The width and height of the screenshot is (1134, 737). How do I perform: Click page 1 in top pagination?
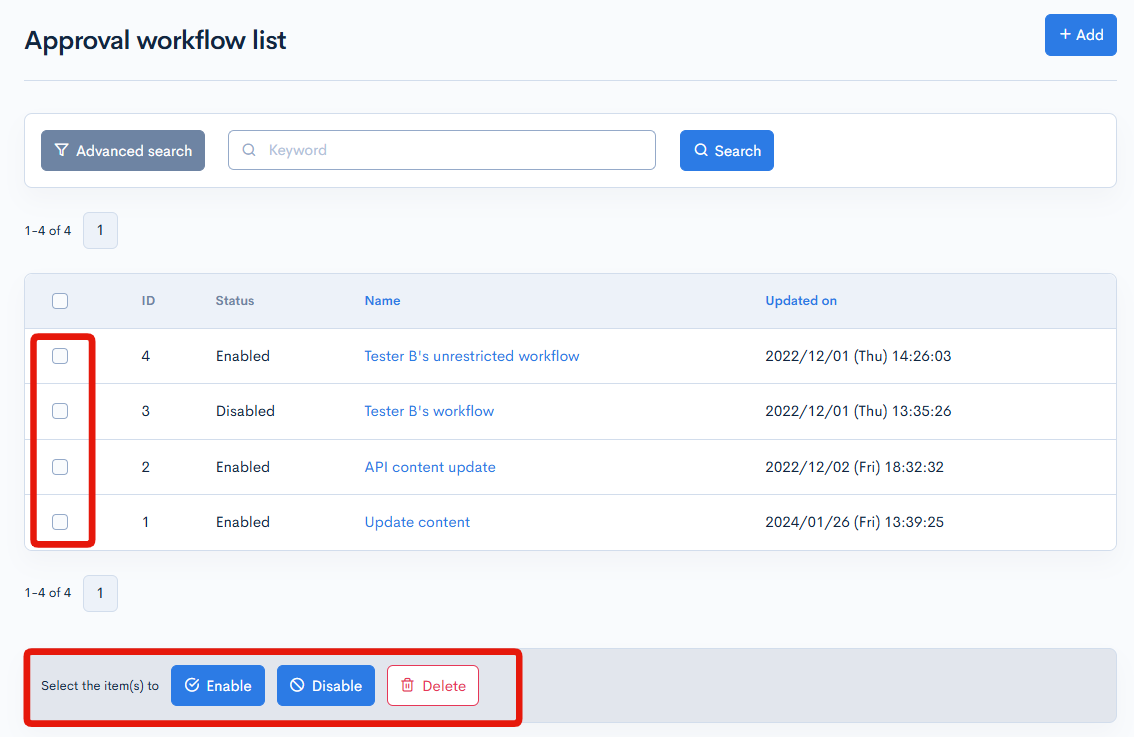click(100, 230)
